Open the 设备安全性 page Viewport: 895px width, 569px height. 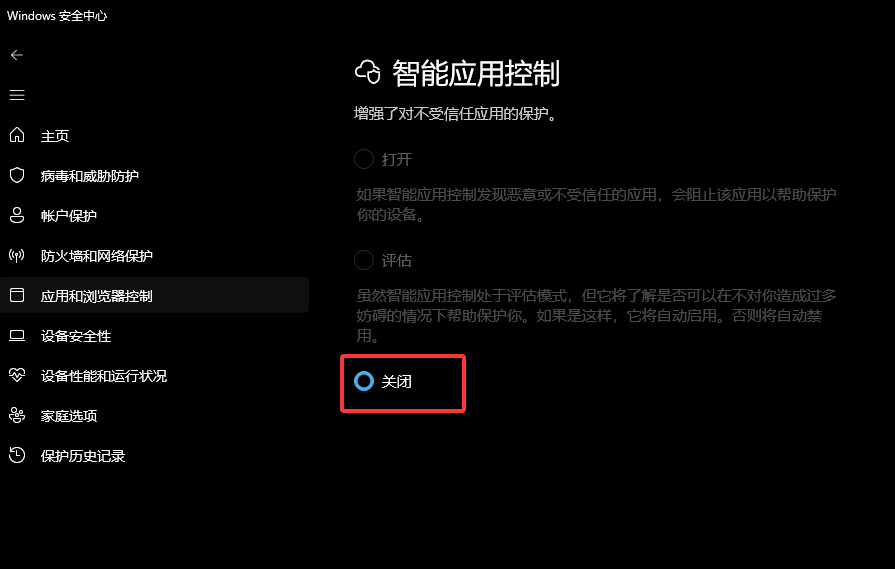(154, 336)
